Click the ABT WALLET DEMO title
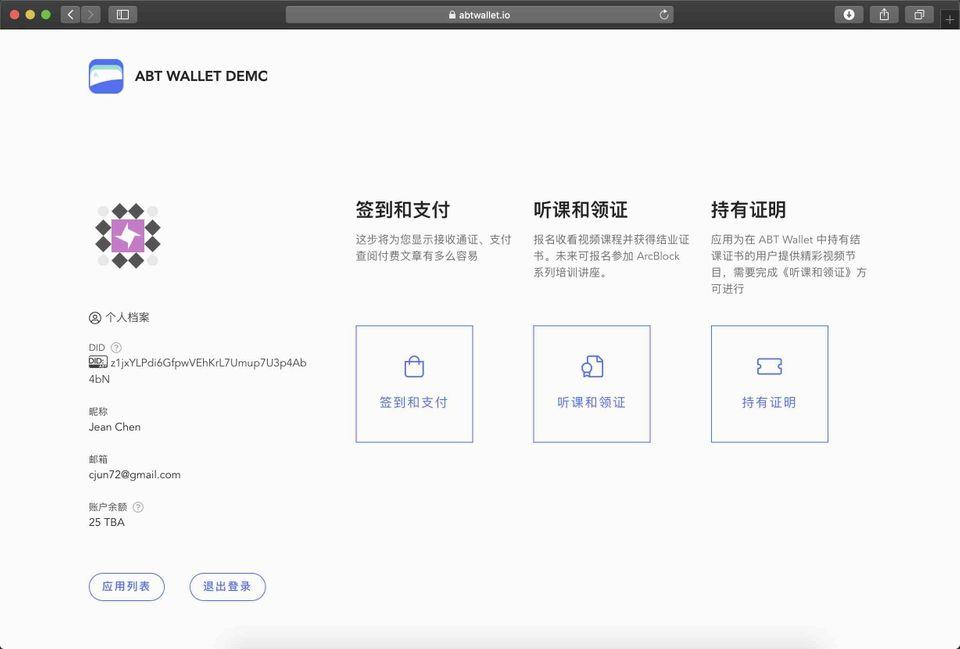Image resolution: width=960 pixels, height=649 pixels. (x=201, y=76)
